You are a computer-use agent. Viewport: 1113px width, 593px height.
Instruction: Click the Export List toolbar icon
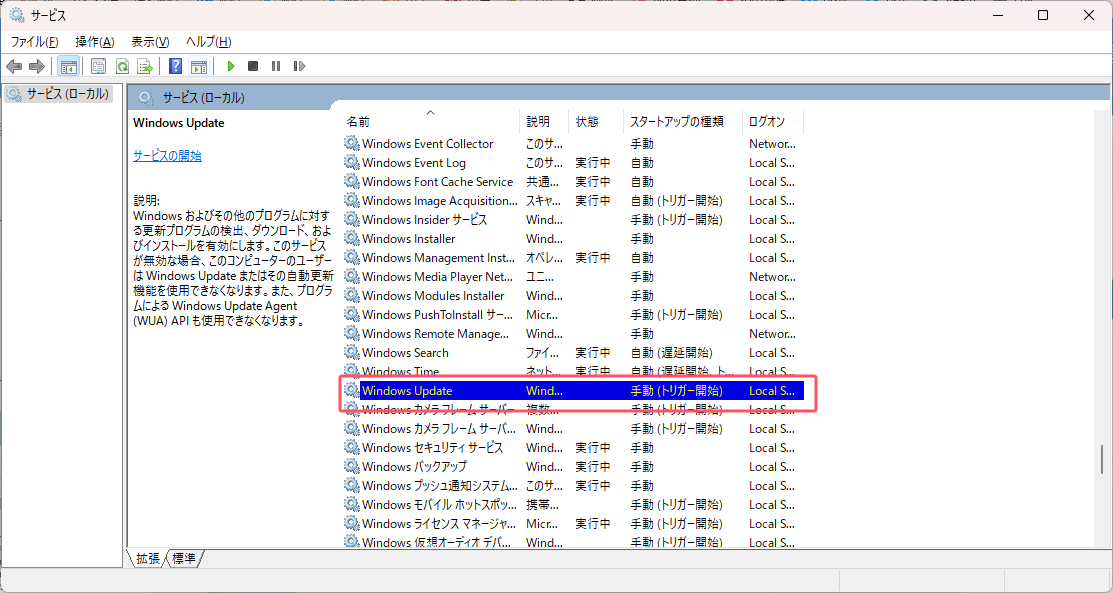point(145,66)
